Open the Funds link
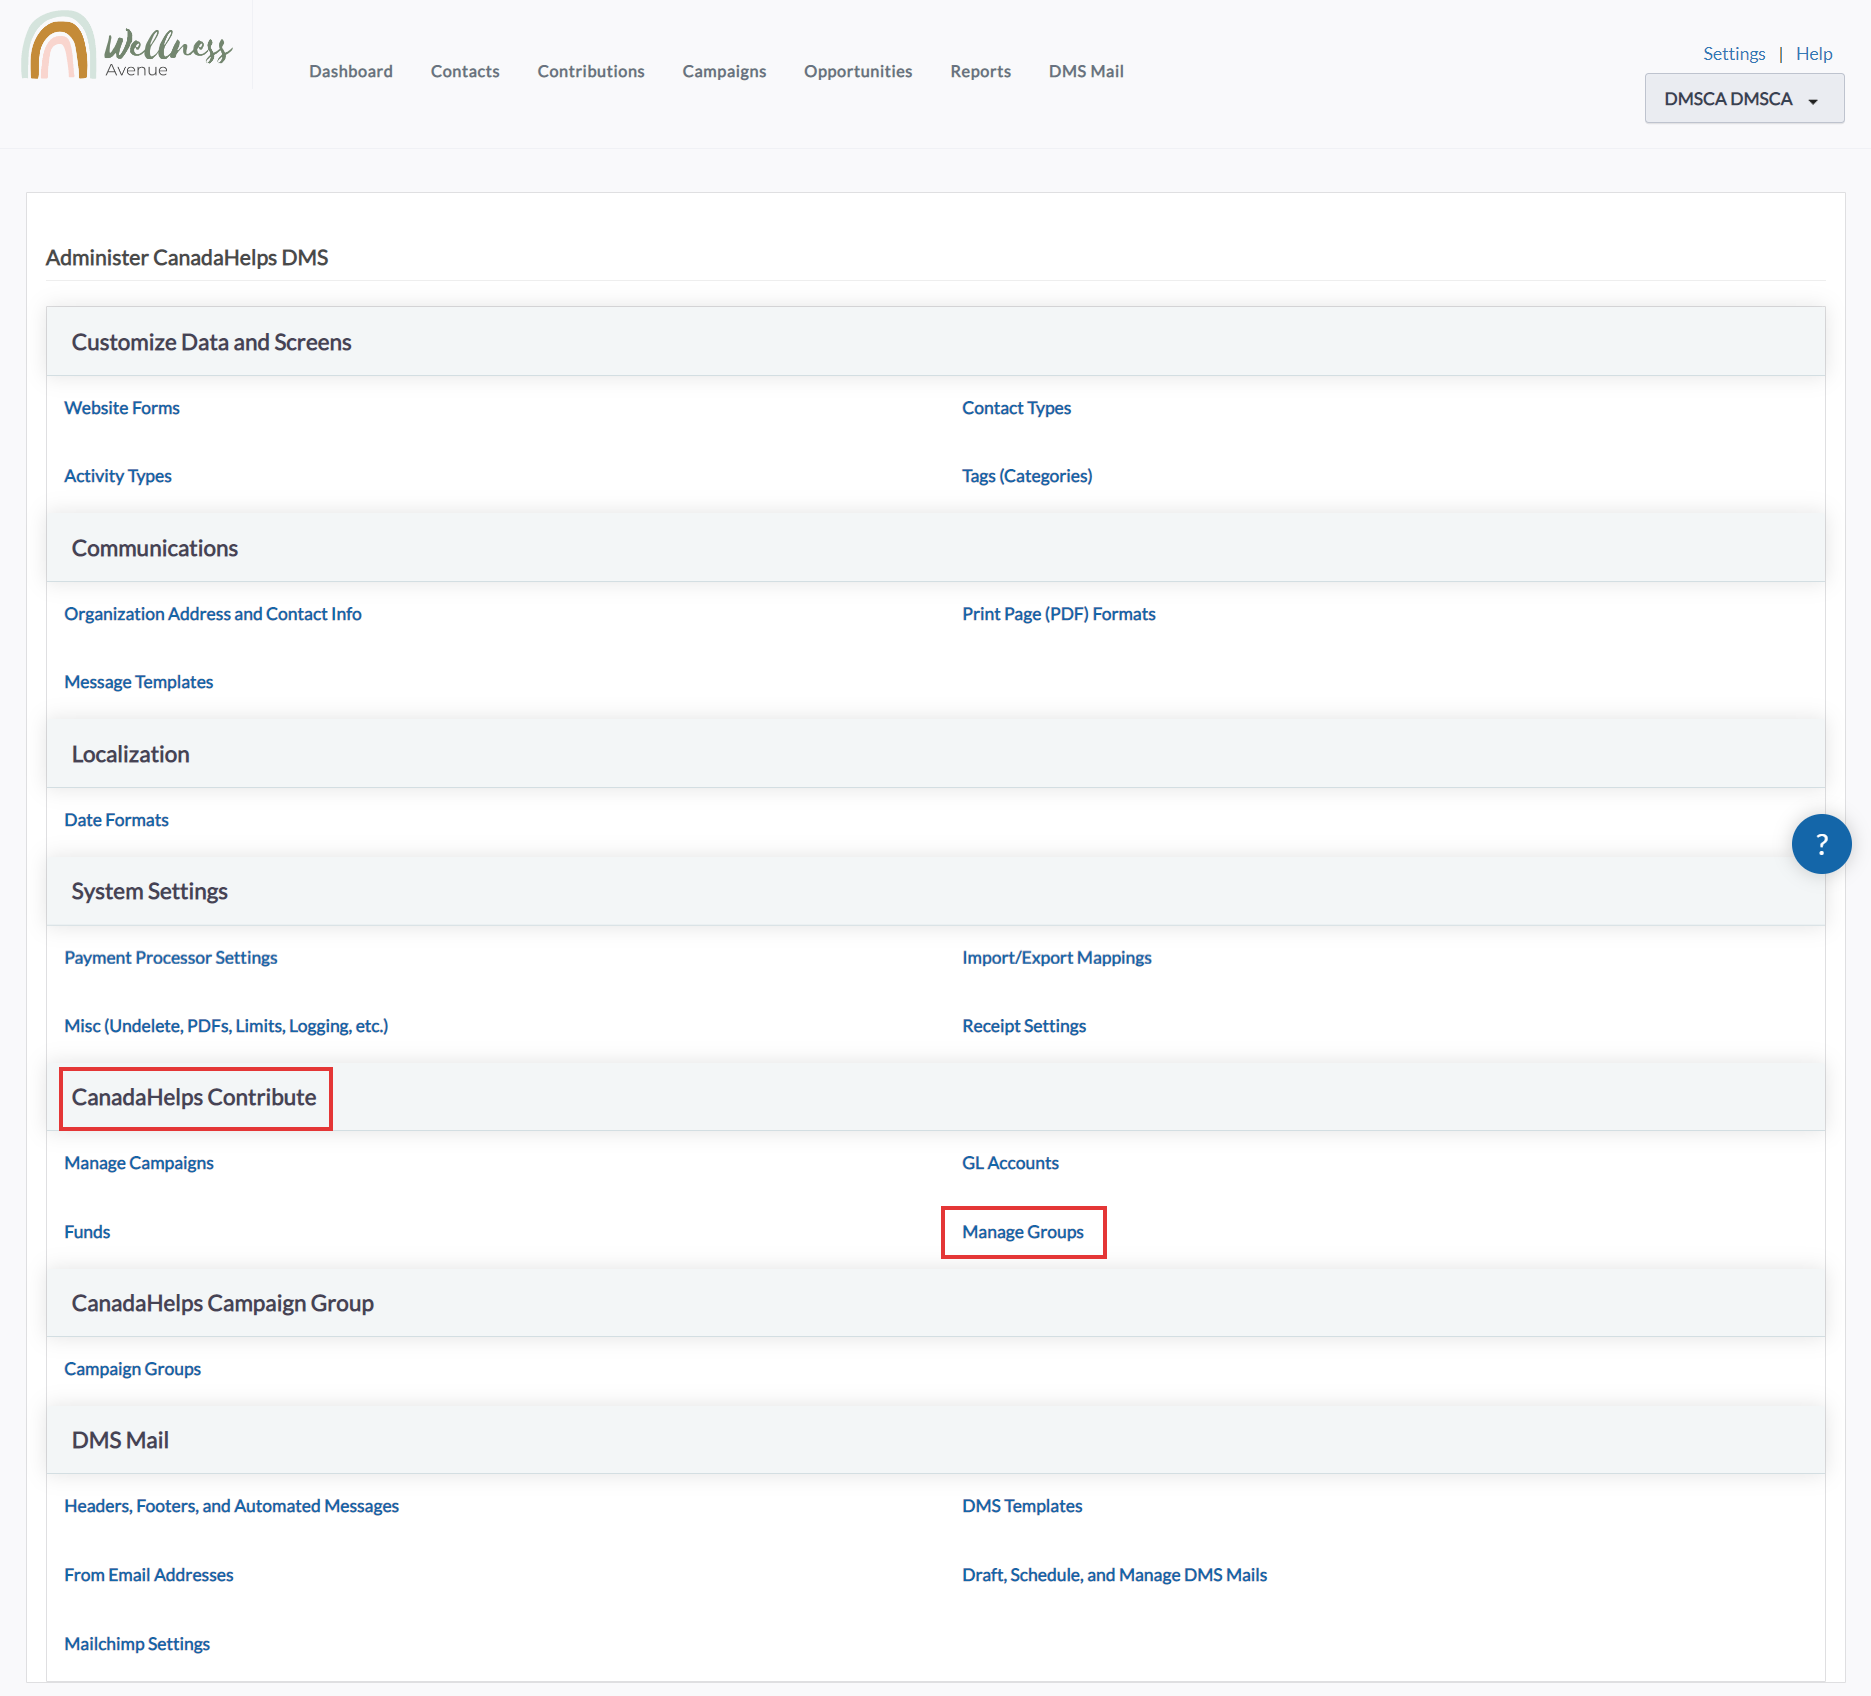The width and height of the screenshot is (1871, 1696). pos(87,1232)
